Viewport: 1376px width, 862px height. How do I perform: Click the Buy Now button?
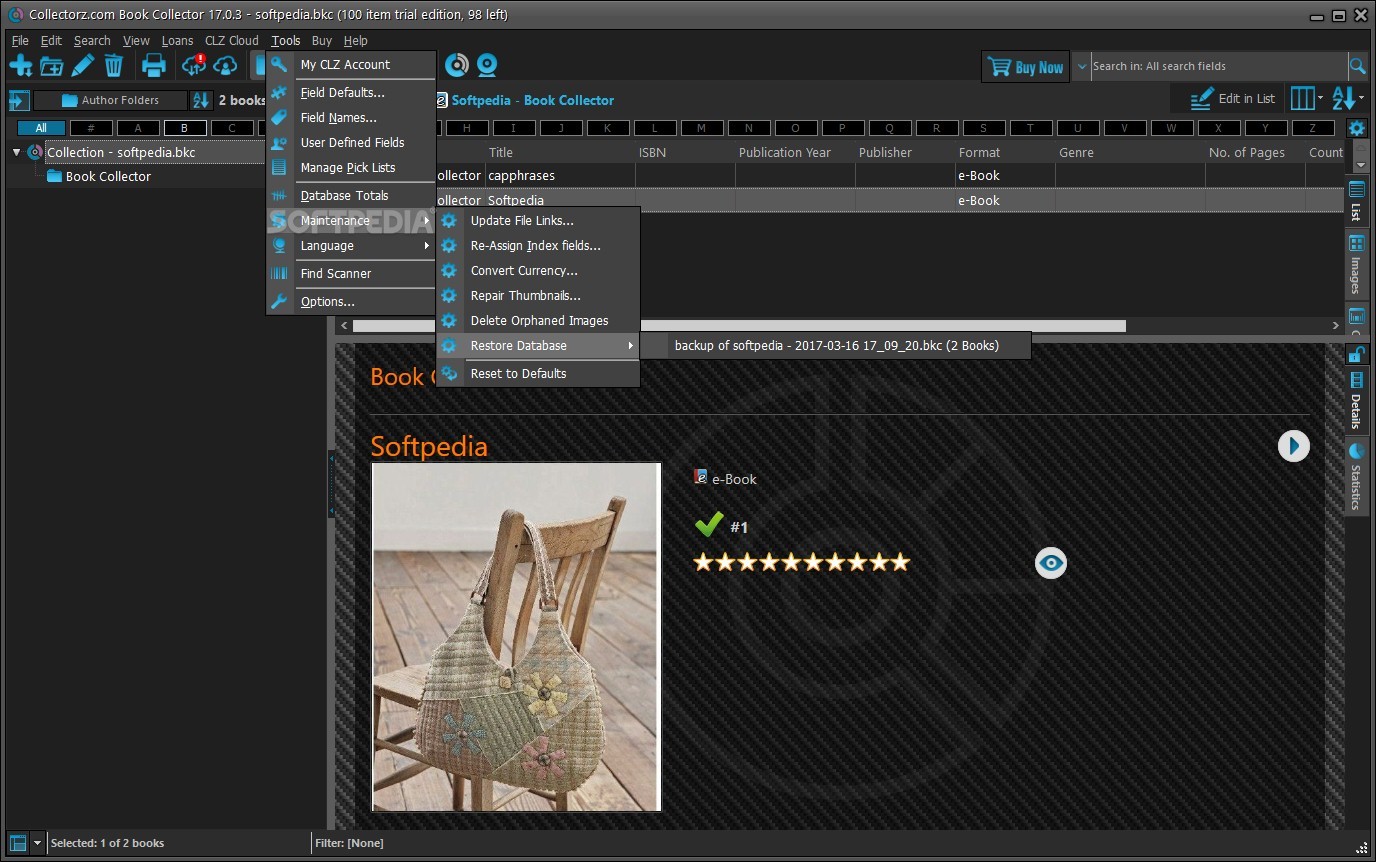[1026, 67]
